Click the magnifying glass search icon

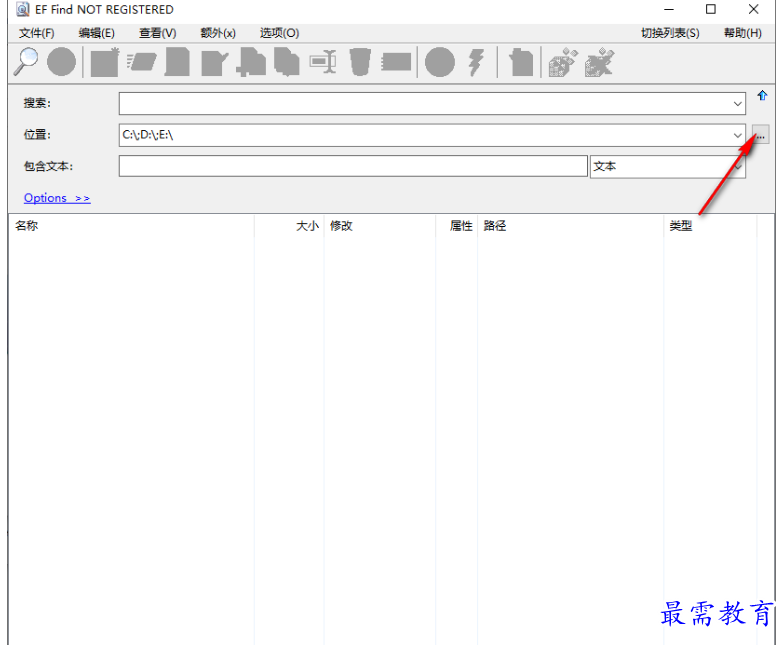26,62
